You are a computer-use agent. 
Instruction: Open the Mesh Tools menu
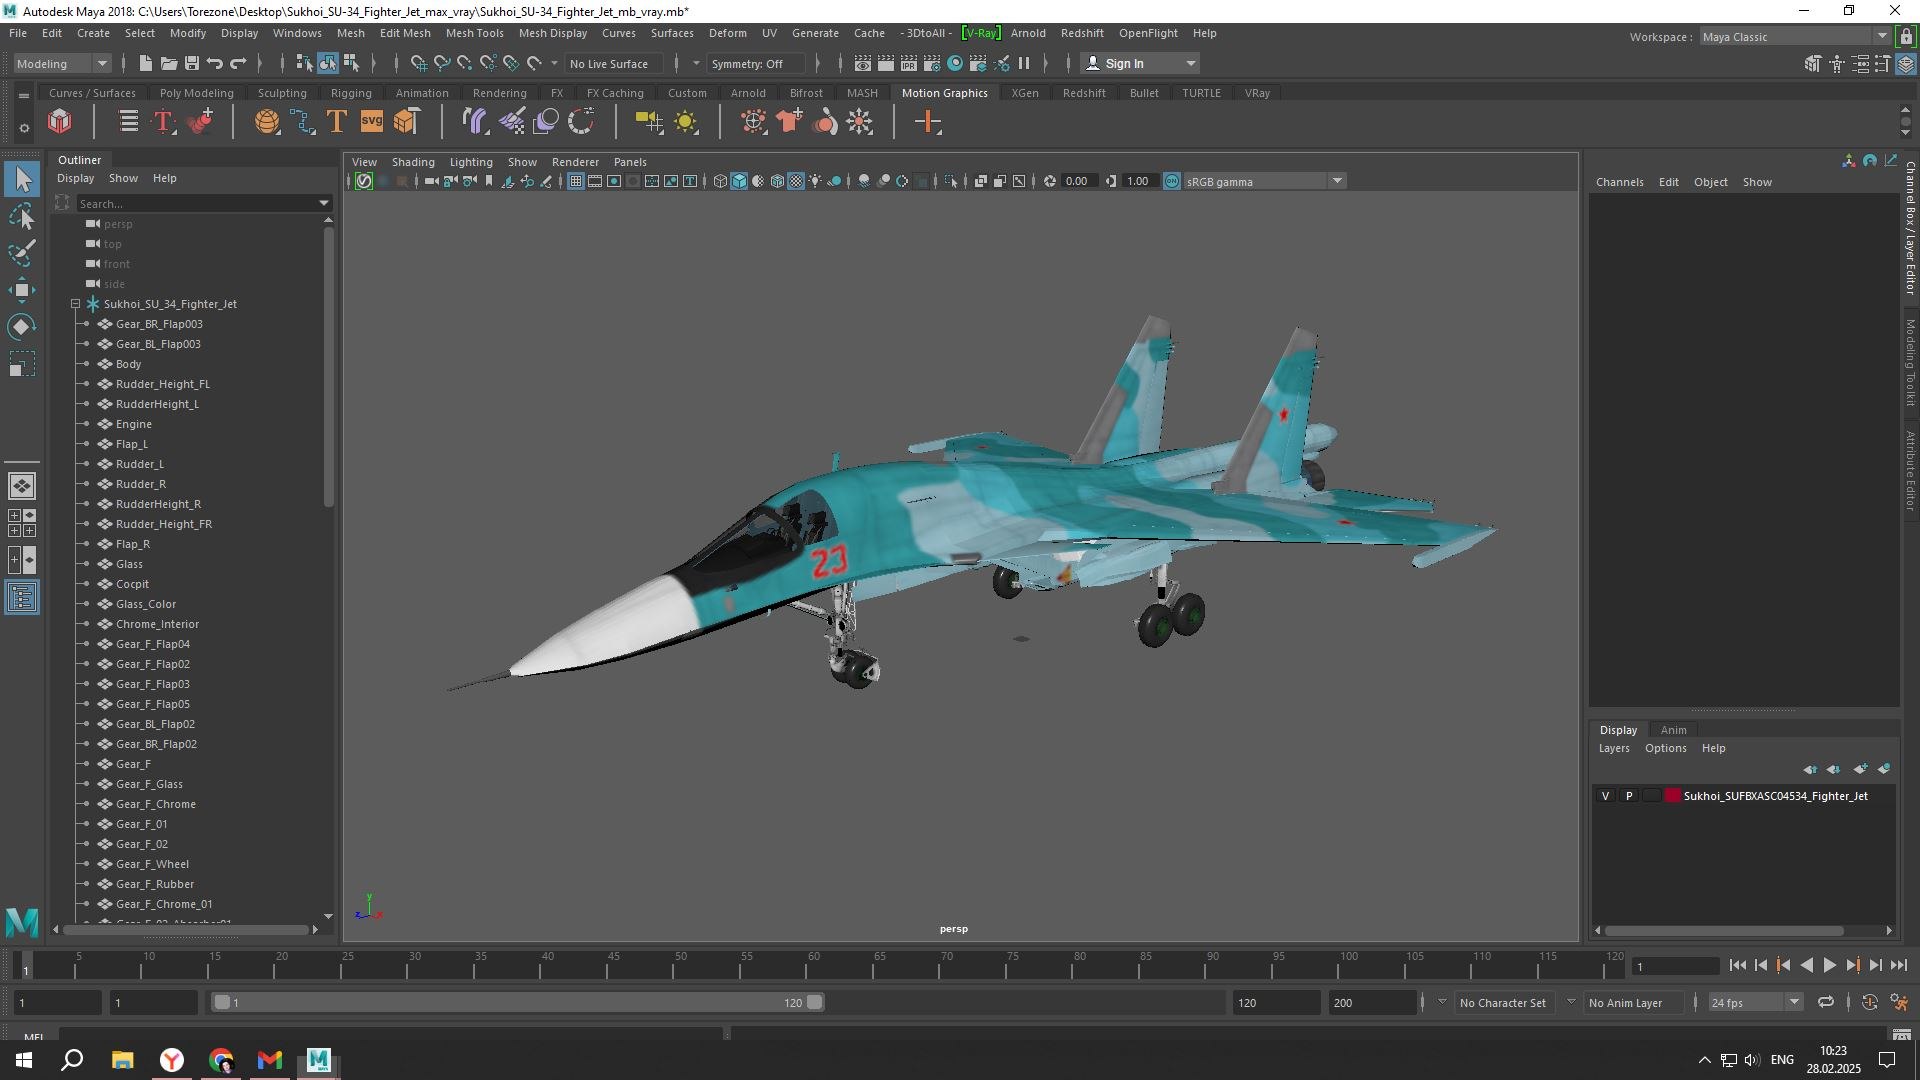click(x=474, y=33)
